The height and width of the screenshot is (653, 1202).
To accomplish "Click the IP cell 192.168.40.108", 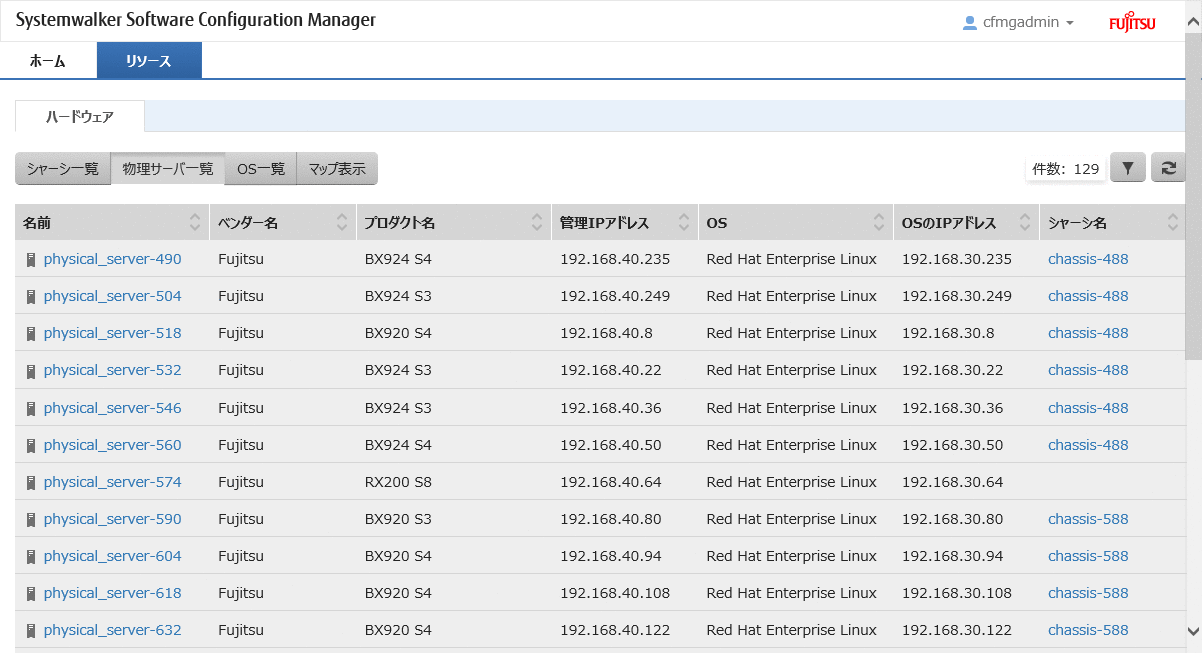I will (x=615, y=593).
